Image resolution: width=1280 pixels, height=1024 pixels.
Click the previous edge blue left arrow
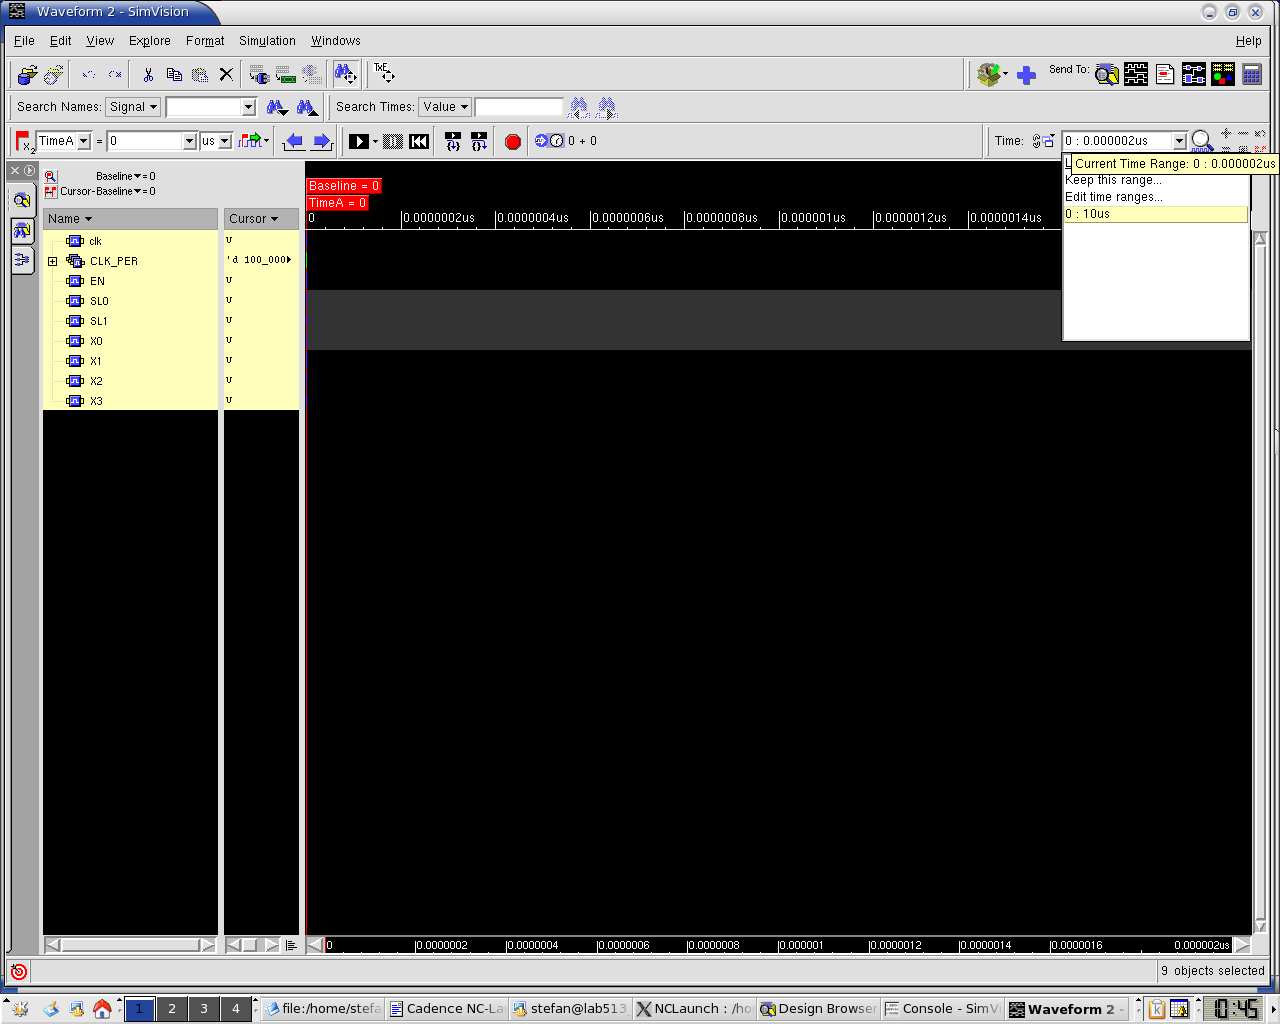[294, 141]
